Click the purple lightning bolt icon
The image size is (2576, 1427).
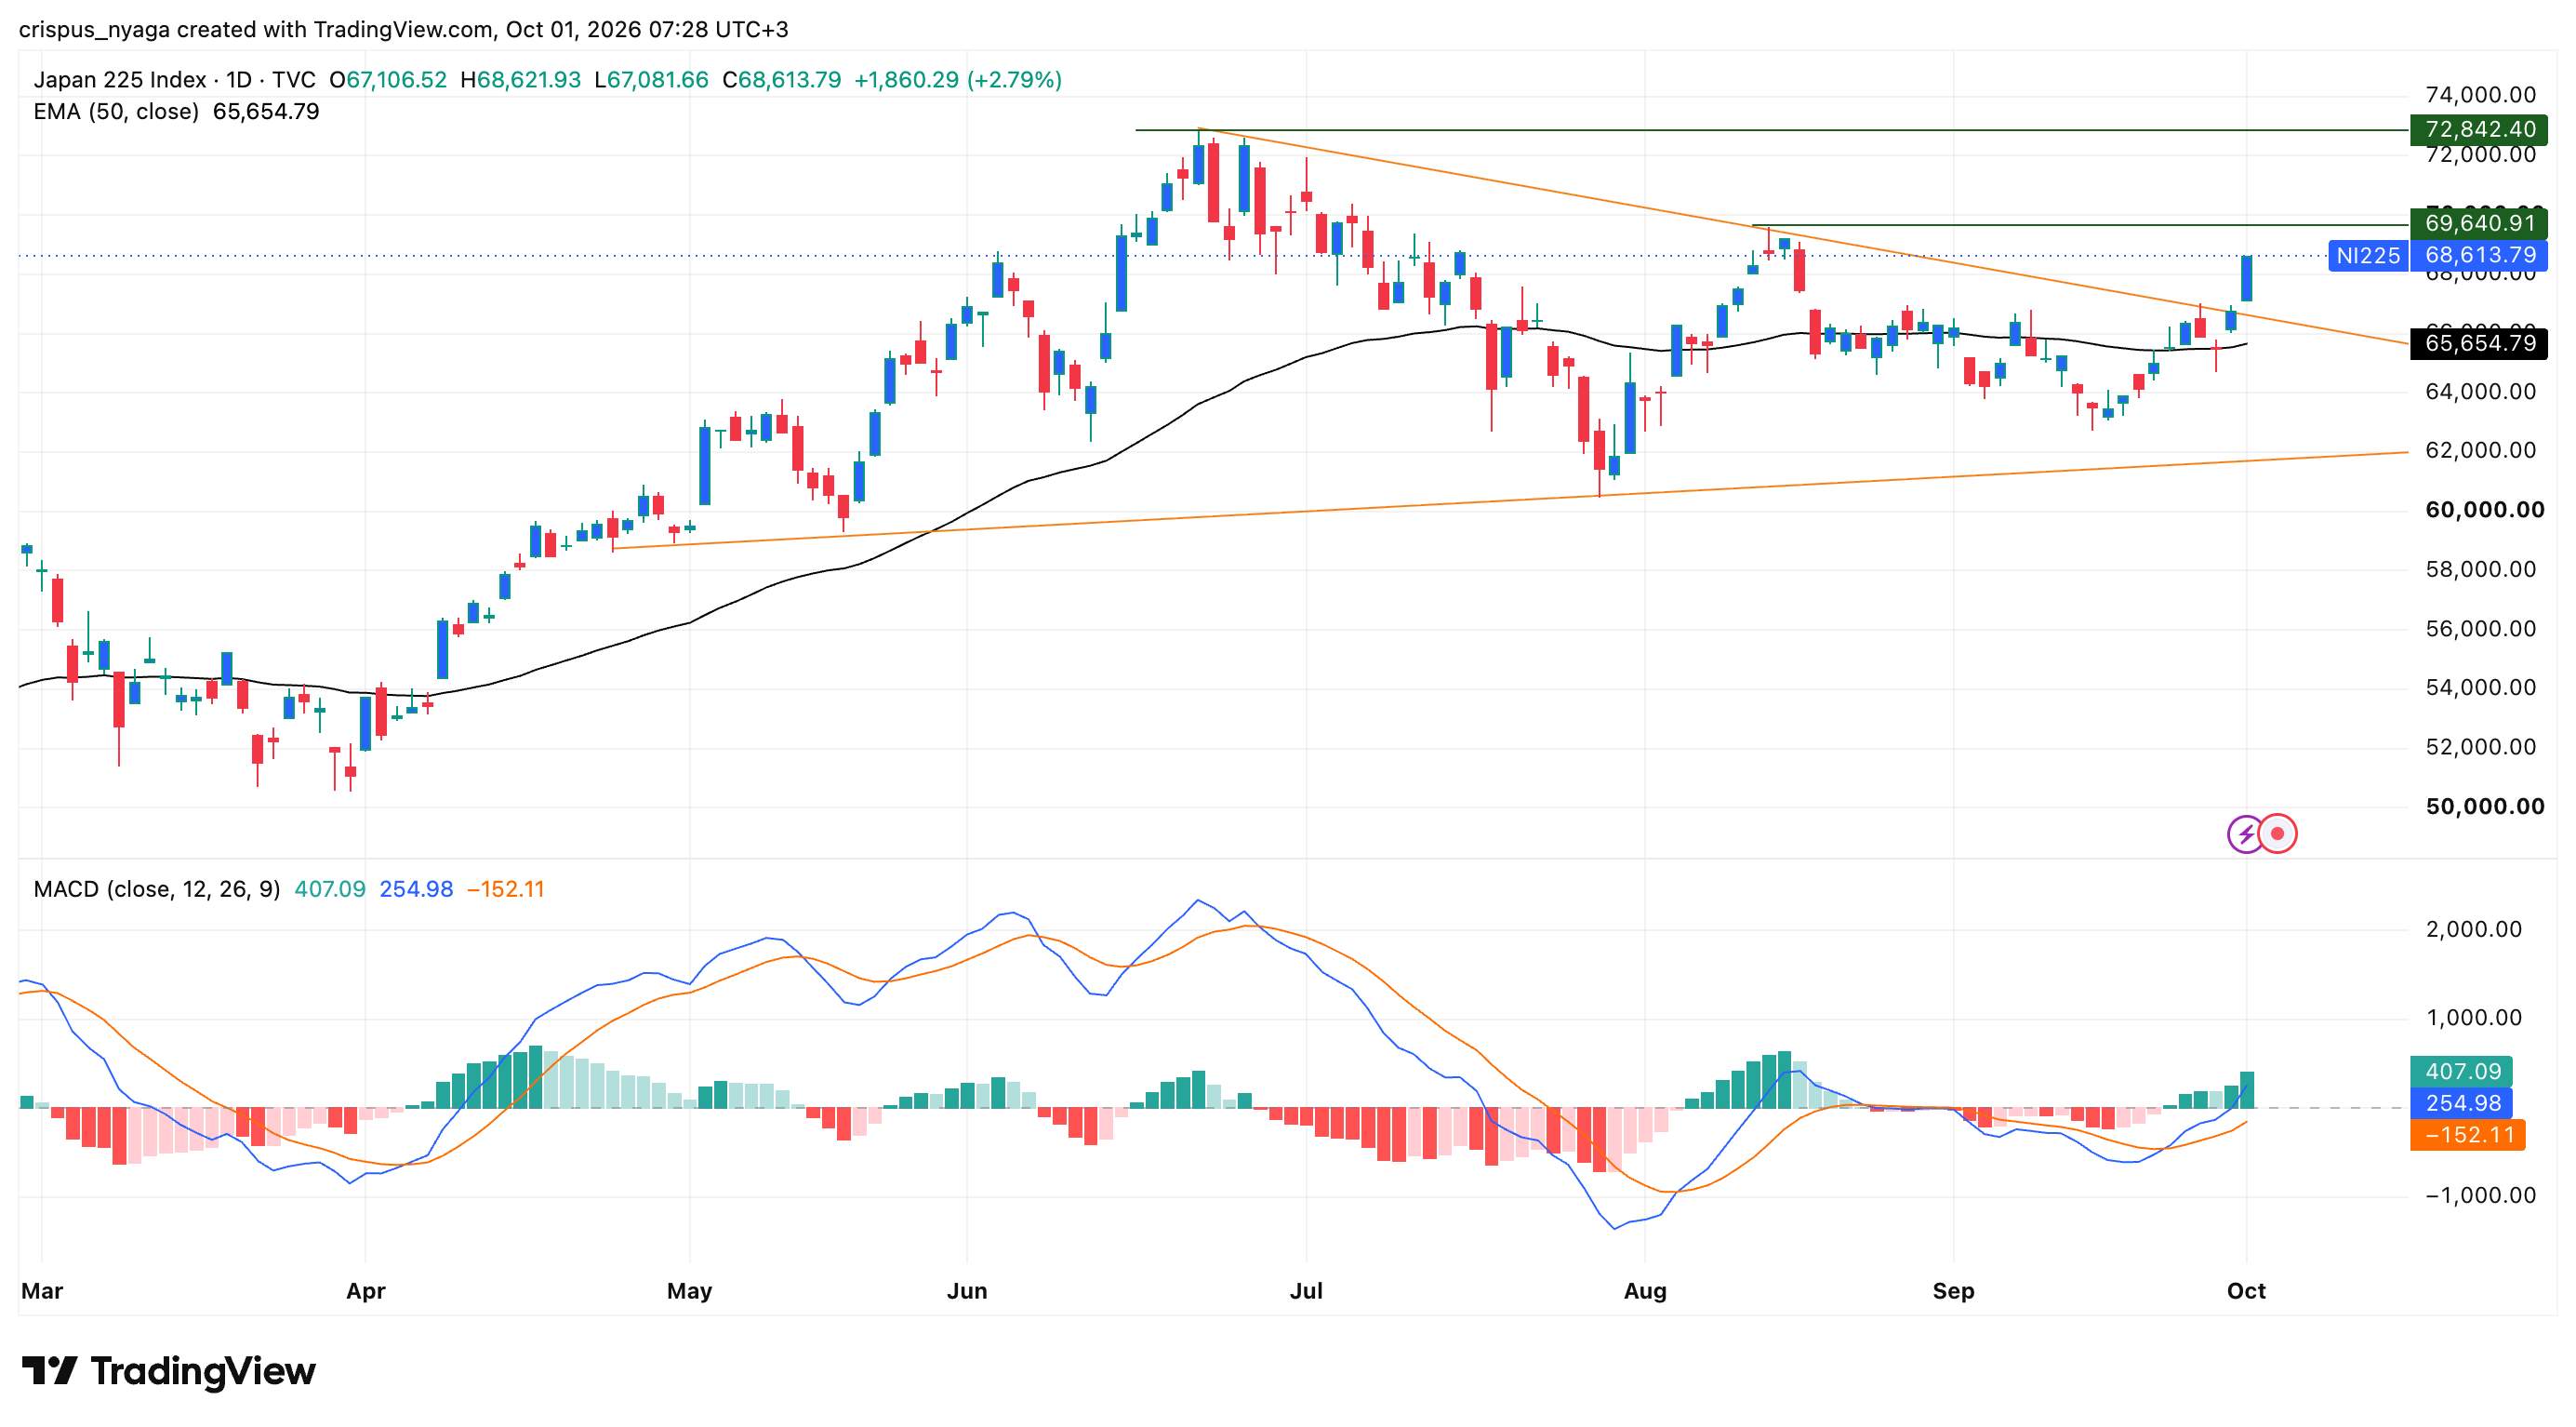[2246, 833]
